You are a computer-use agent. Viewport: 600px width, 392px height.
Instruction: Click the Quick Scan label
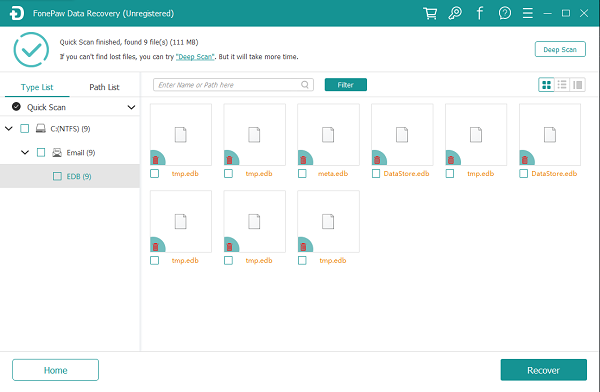click(46, 107)
